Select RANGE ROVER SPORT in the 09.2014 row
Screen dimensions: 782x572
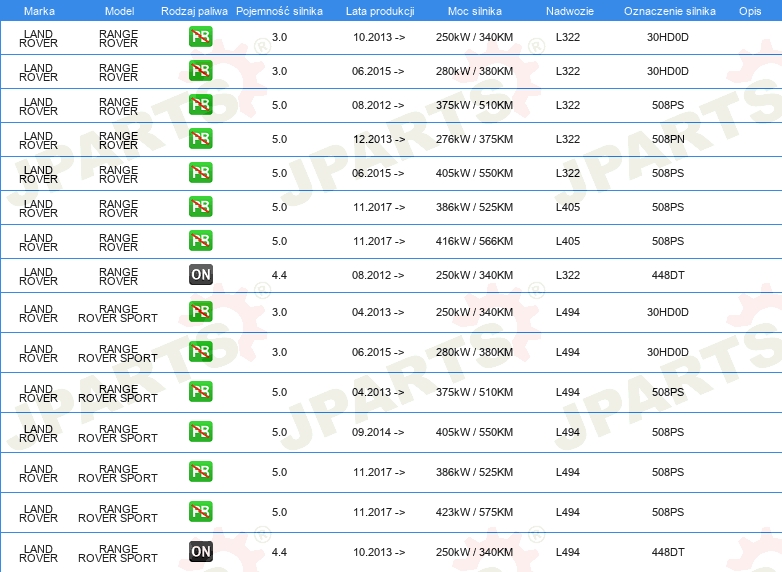point(118,433)
